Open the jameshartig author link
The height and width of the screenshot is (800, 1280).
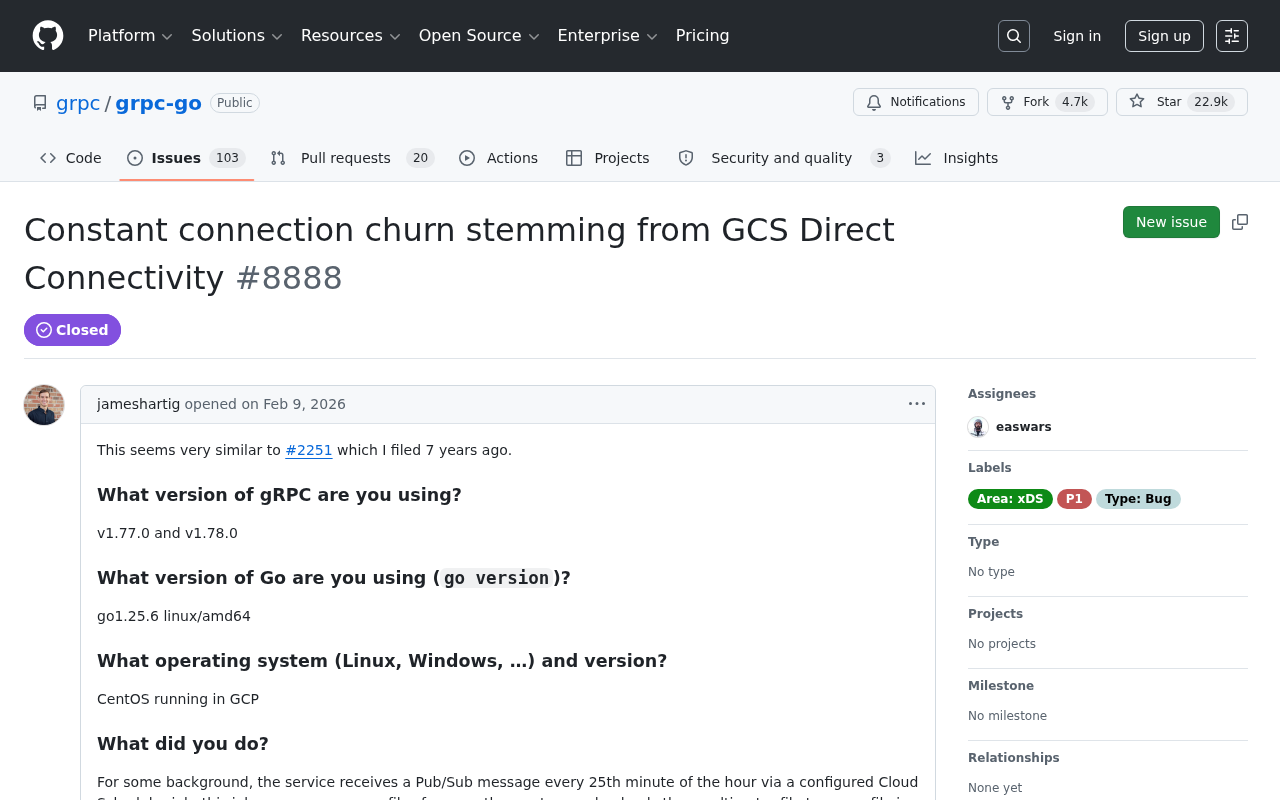138,404
